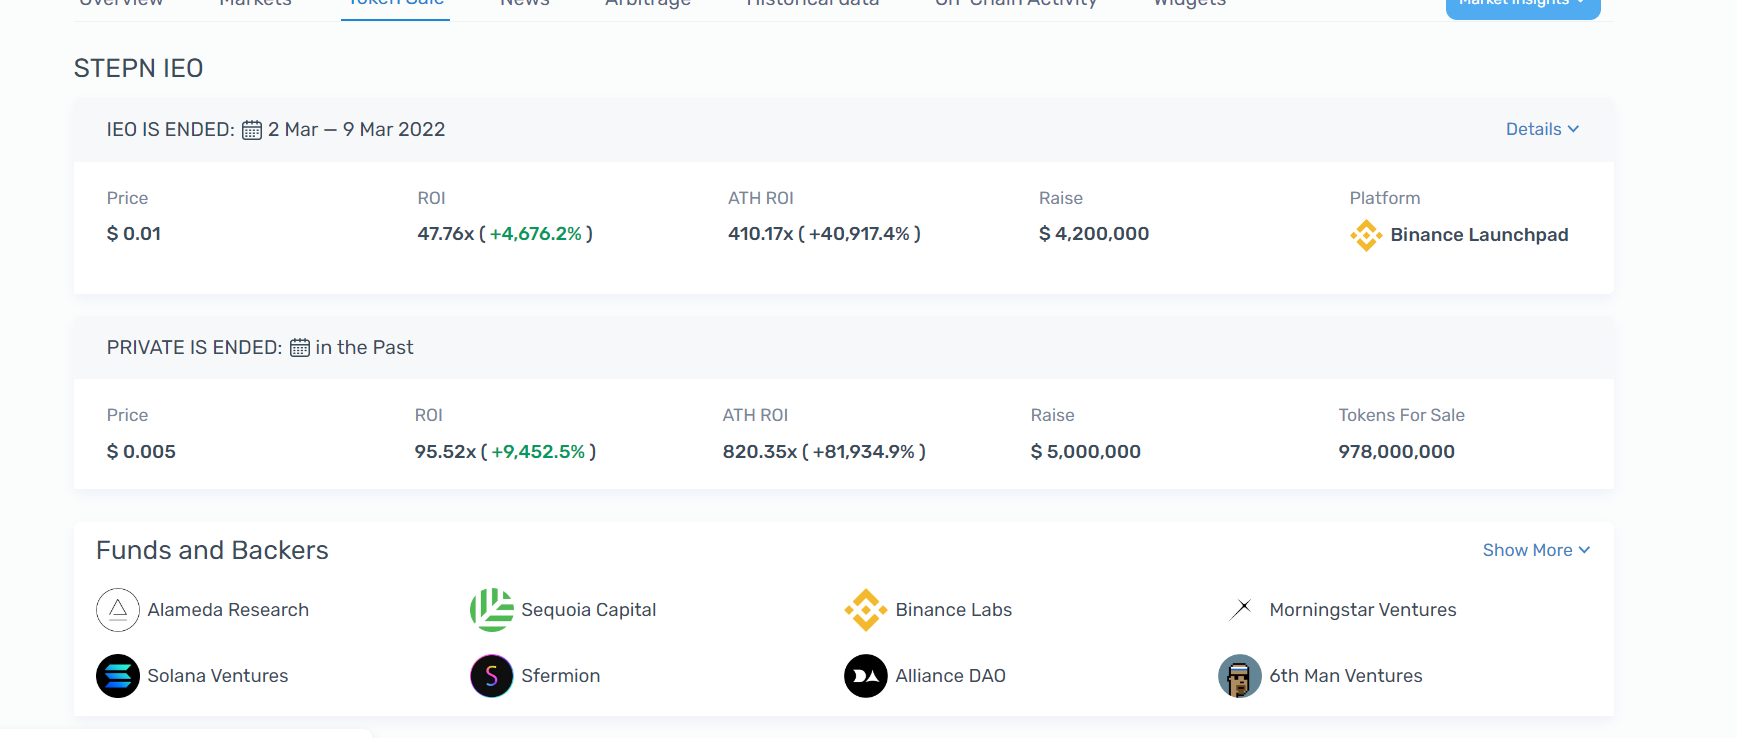The image size is (1737, 738).
Task: Click the Alameda Research triangle logo
Action: point(118,610)
